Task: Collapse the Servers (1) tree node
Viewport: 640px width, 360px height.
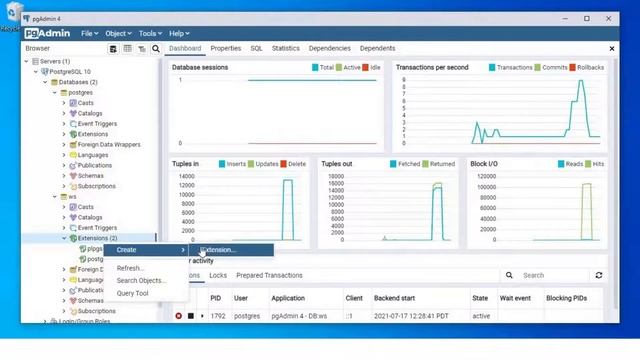Action: point(27,61)
